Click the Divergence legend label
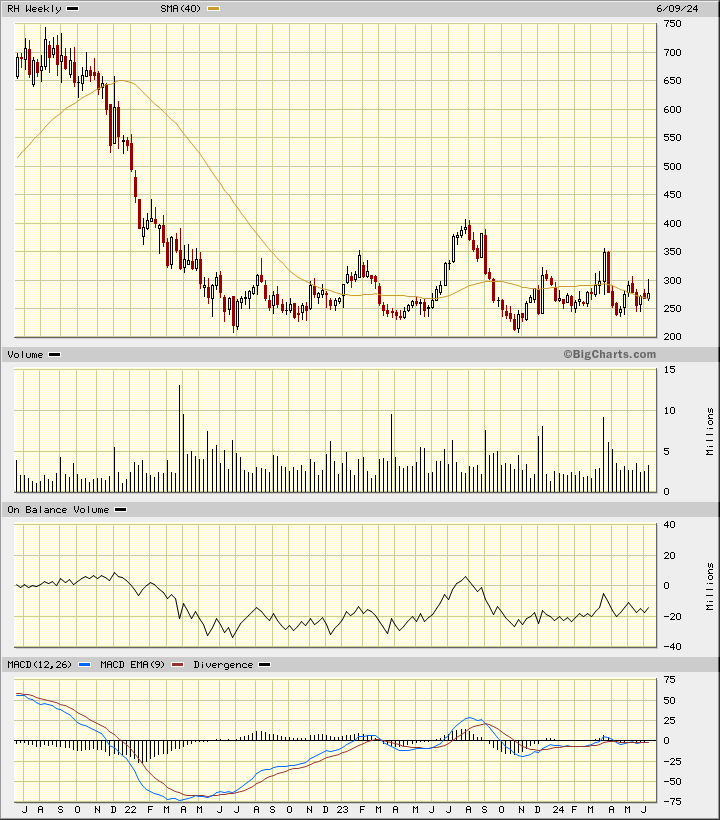This screenshot has height=820, width=720. click(x=223, y=665)
